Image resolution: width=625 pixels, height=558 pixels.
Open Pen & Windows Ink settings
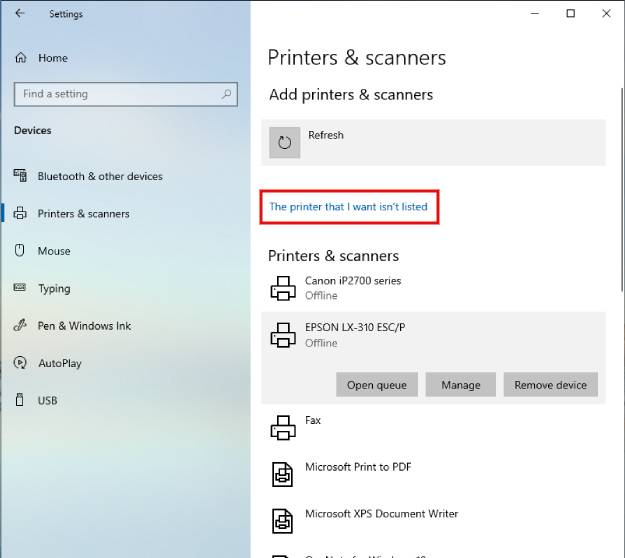point(84,326)
